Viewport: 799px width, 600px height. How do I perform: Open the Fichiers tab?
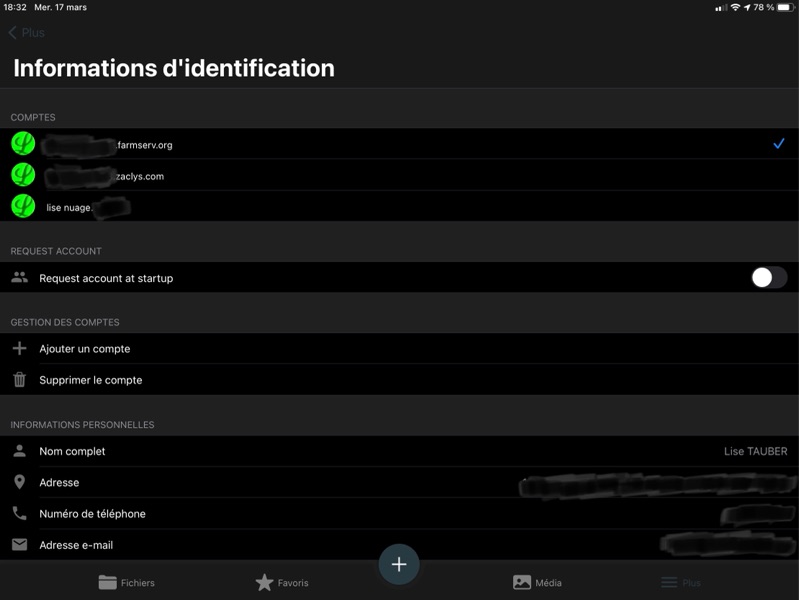127,582
